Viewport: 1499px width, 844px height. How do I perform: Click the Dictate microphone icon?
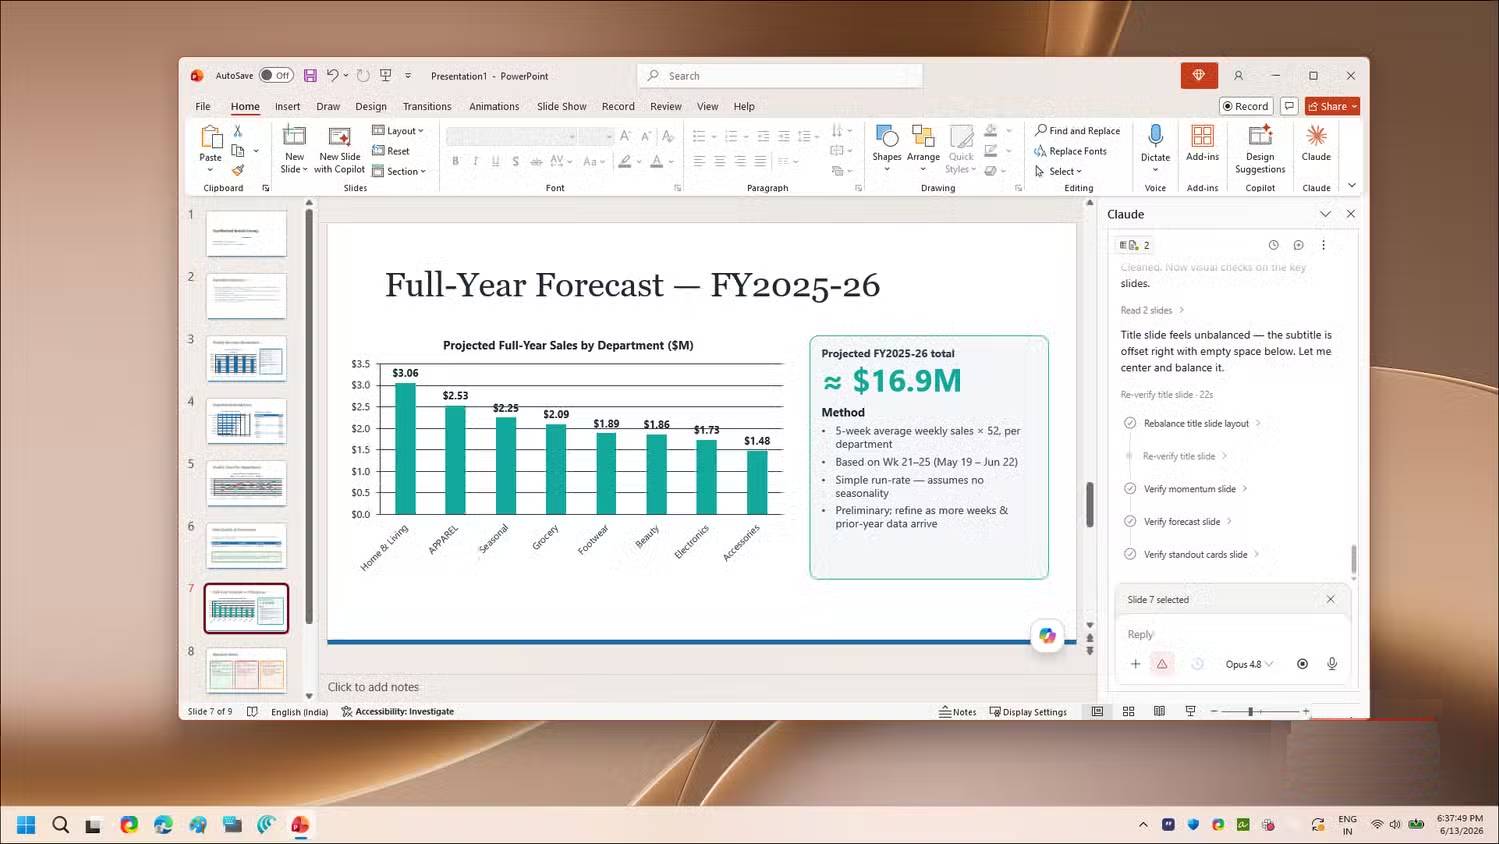coord(1155,136)
